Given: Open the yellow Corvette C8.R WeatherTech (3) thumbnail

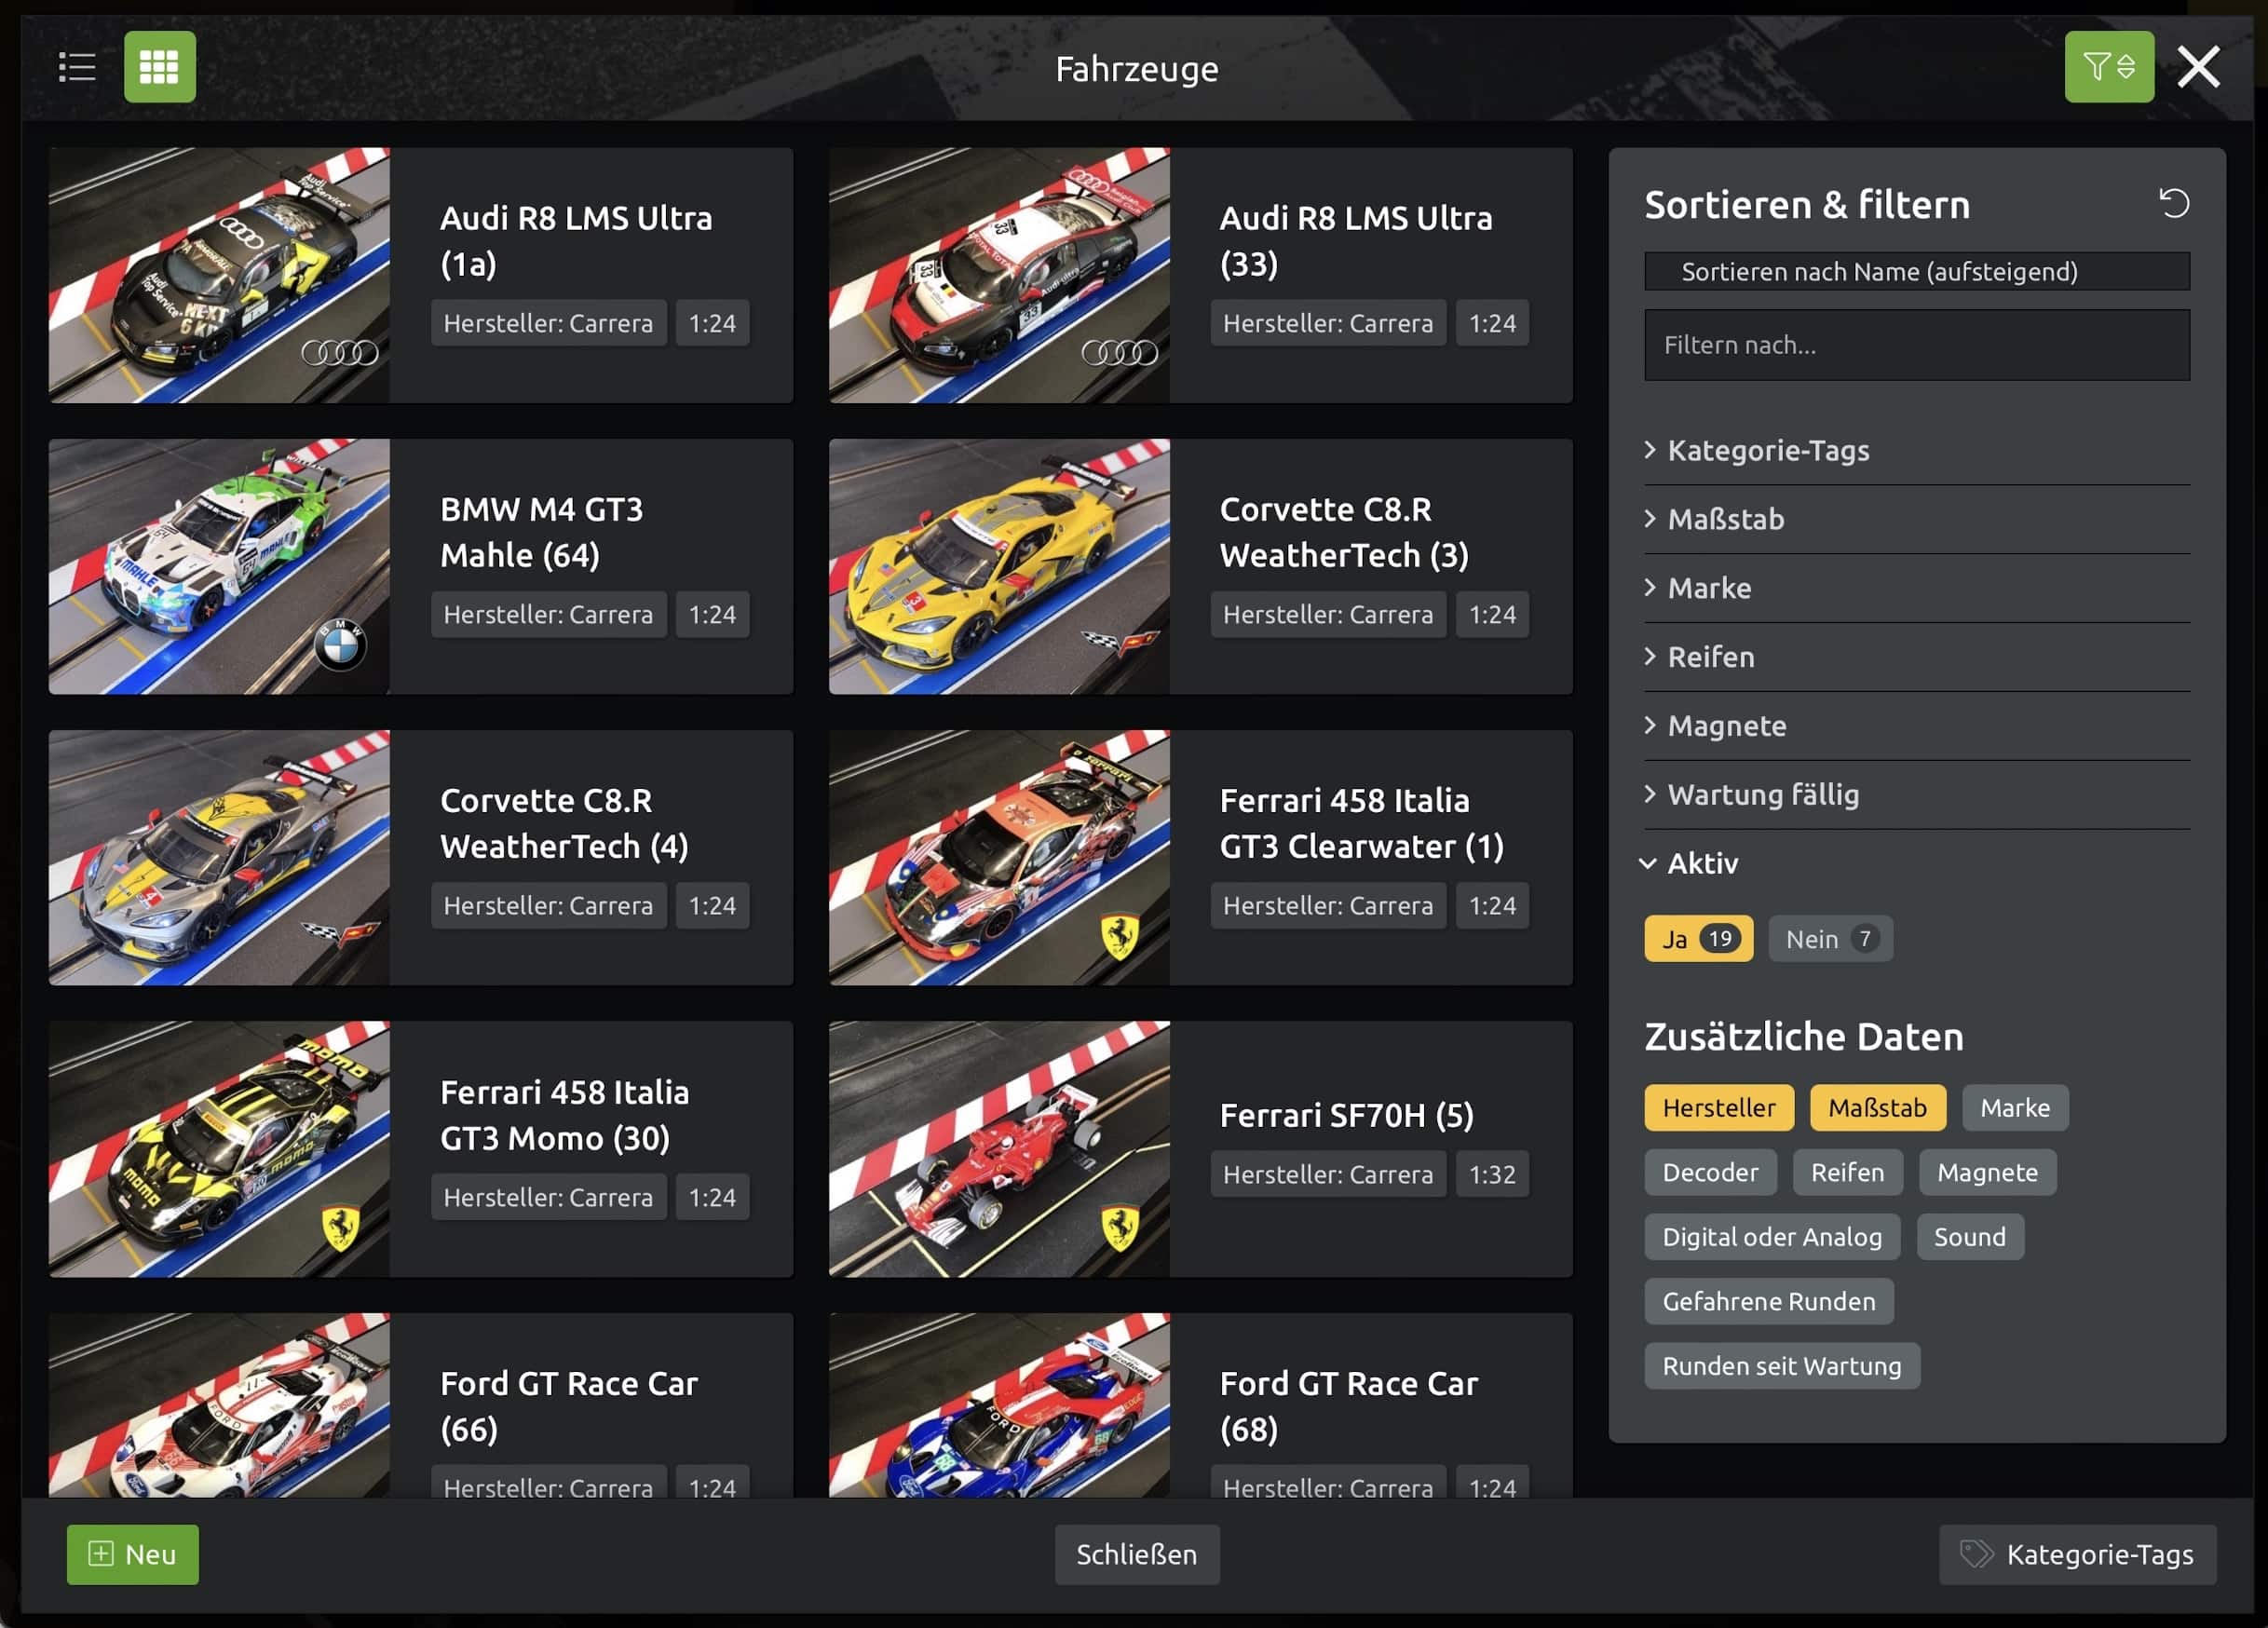Looking at the screenshot, I should coord(999,566).
